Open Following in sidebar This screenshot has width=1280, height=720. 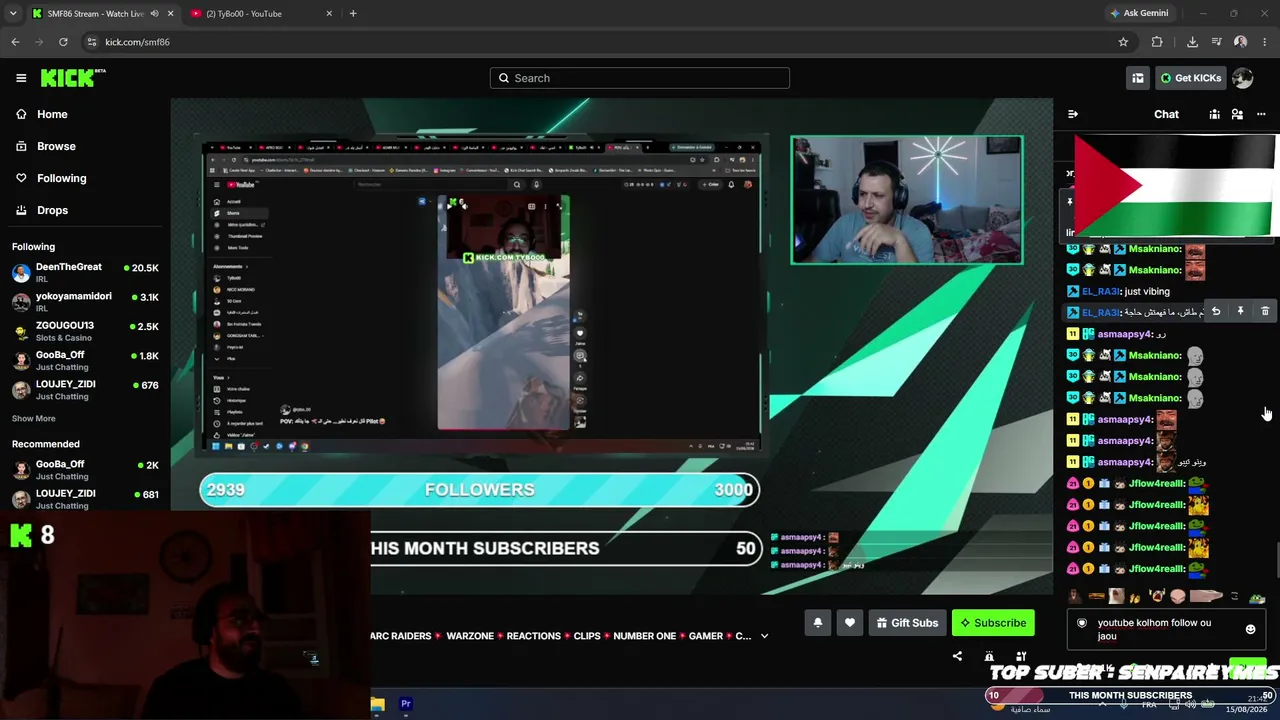51,178
